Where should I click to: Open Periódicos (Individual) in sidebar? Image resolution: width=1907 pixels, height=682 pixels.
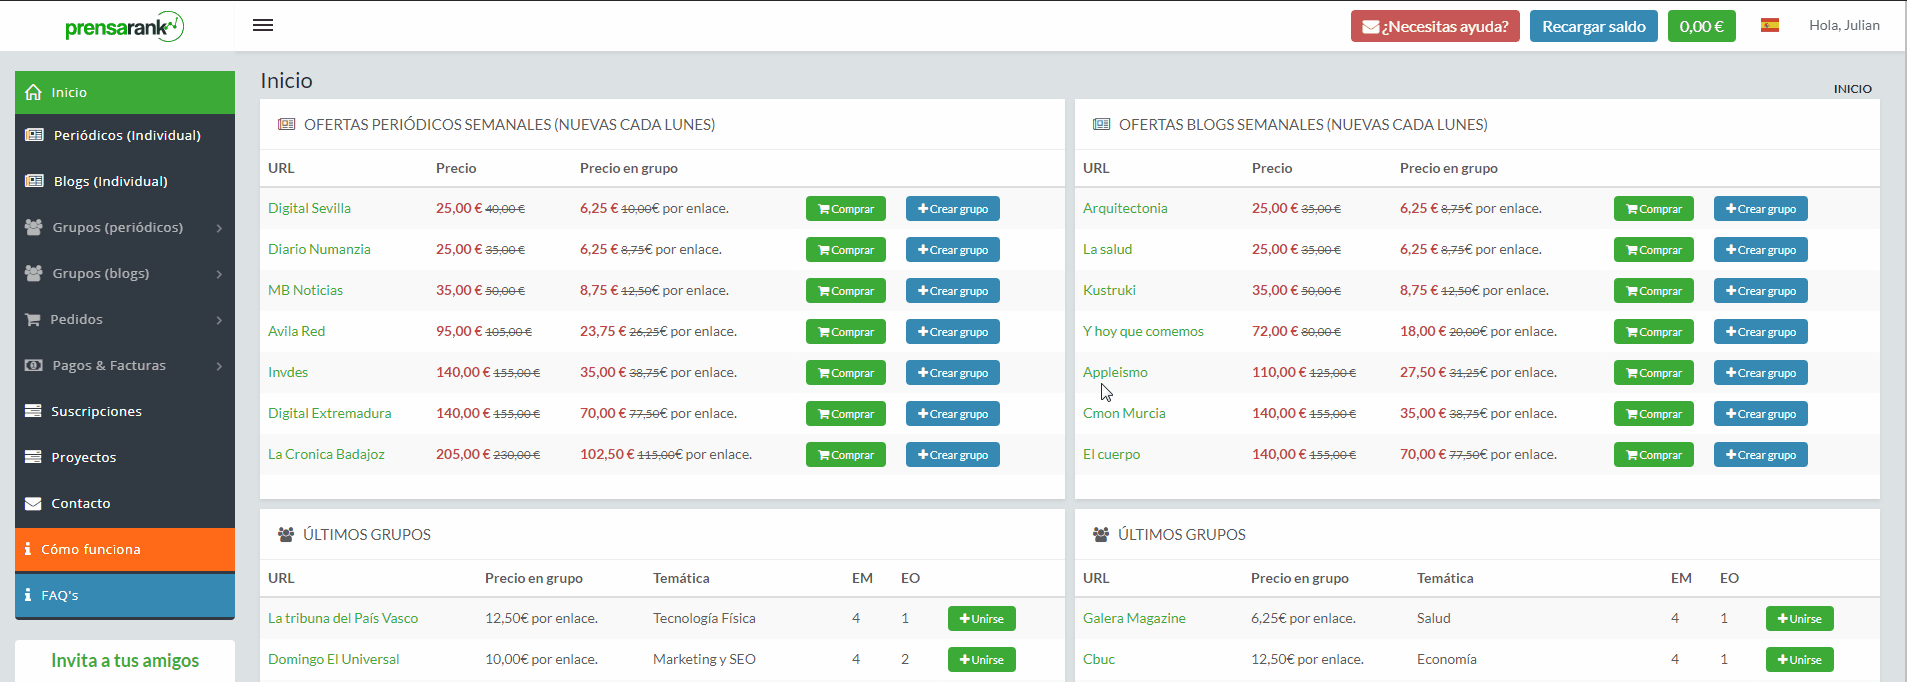(125, 135)
